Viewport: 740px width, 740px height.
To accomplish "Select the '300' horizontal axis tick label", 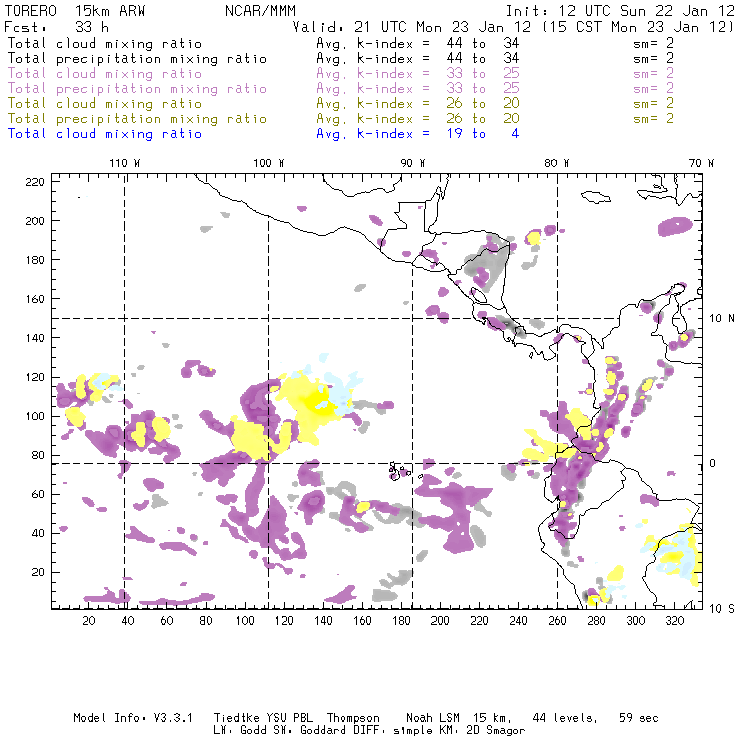I will click(x=636, y=621).
